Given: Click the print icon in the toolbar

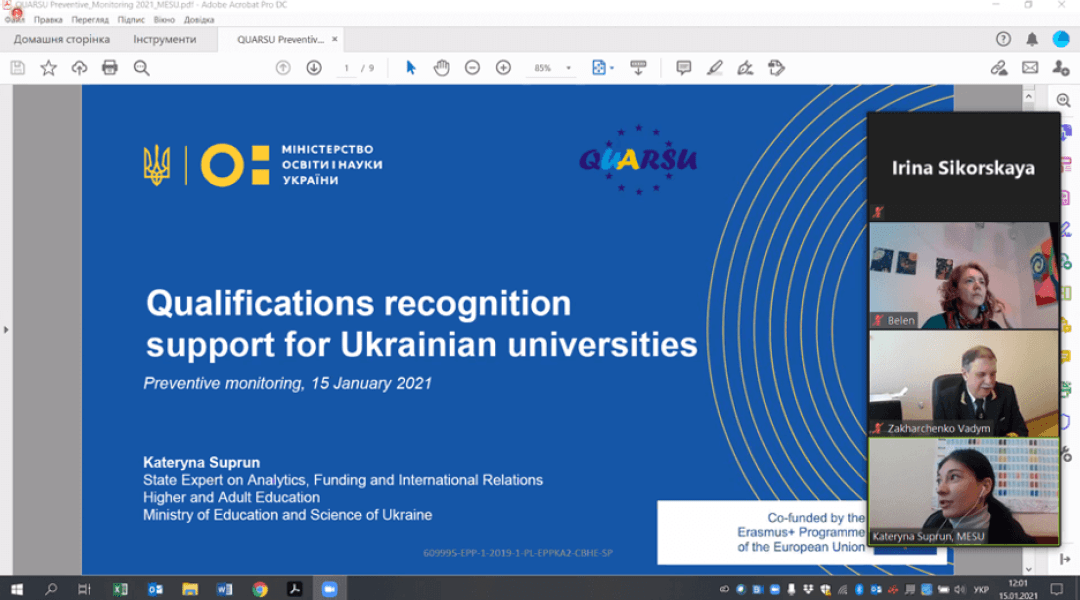Looking at the screenshot, I should point(110,68).
